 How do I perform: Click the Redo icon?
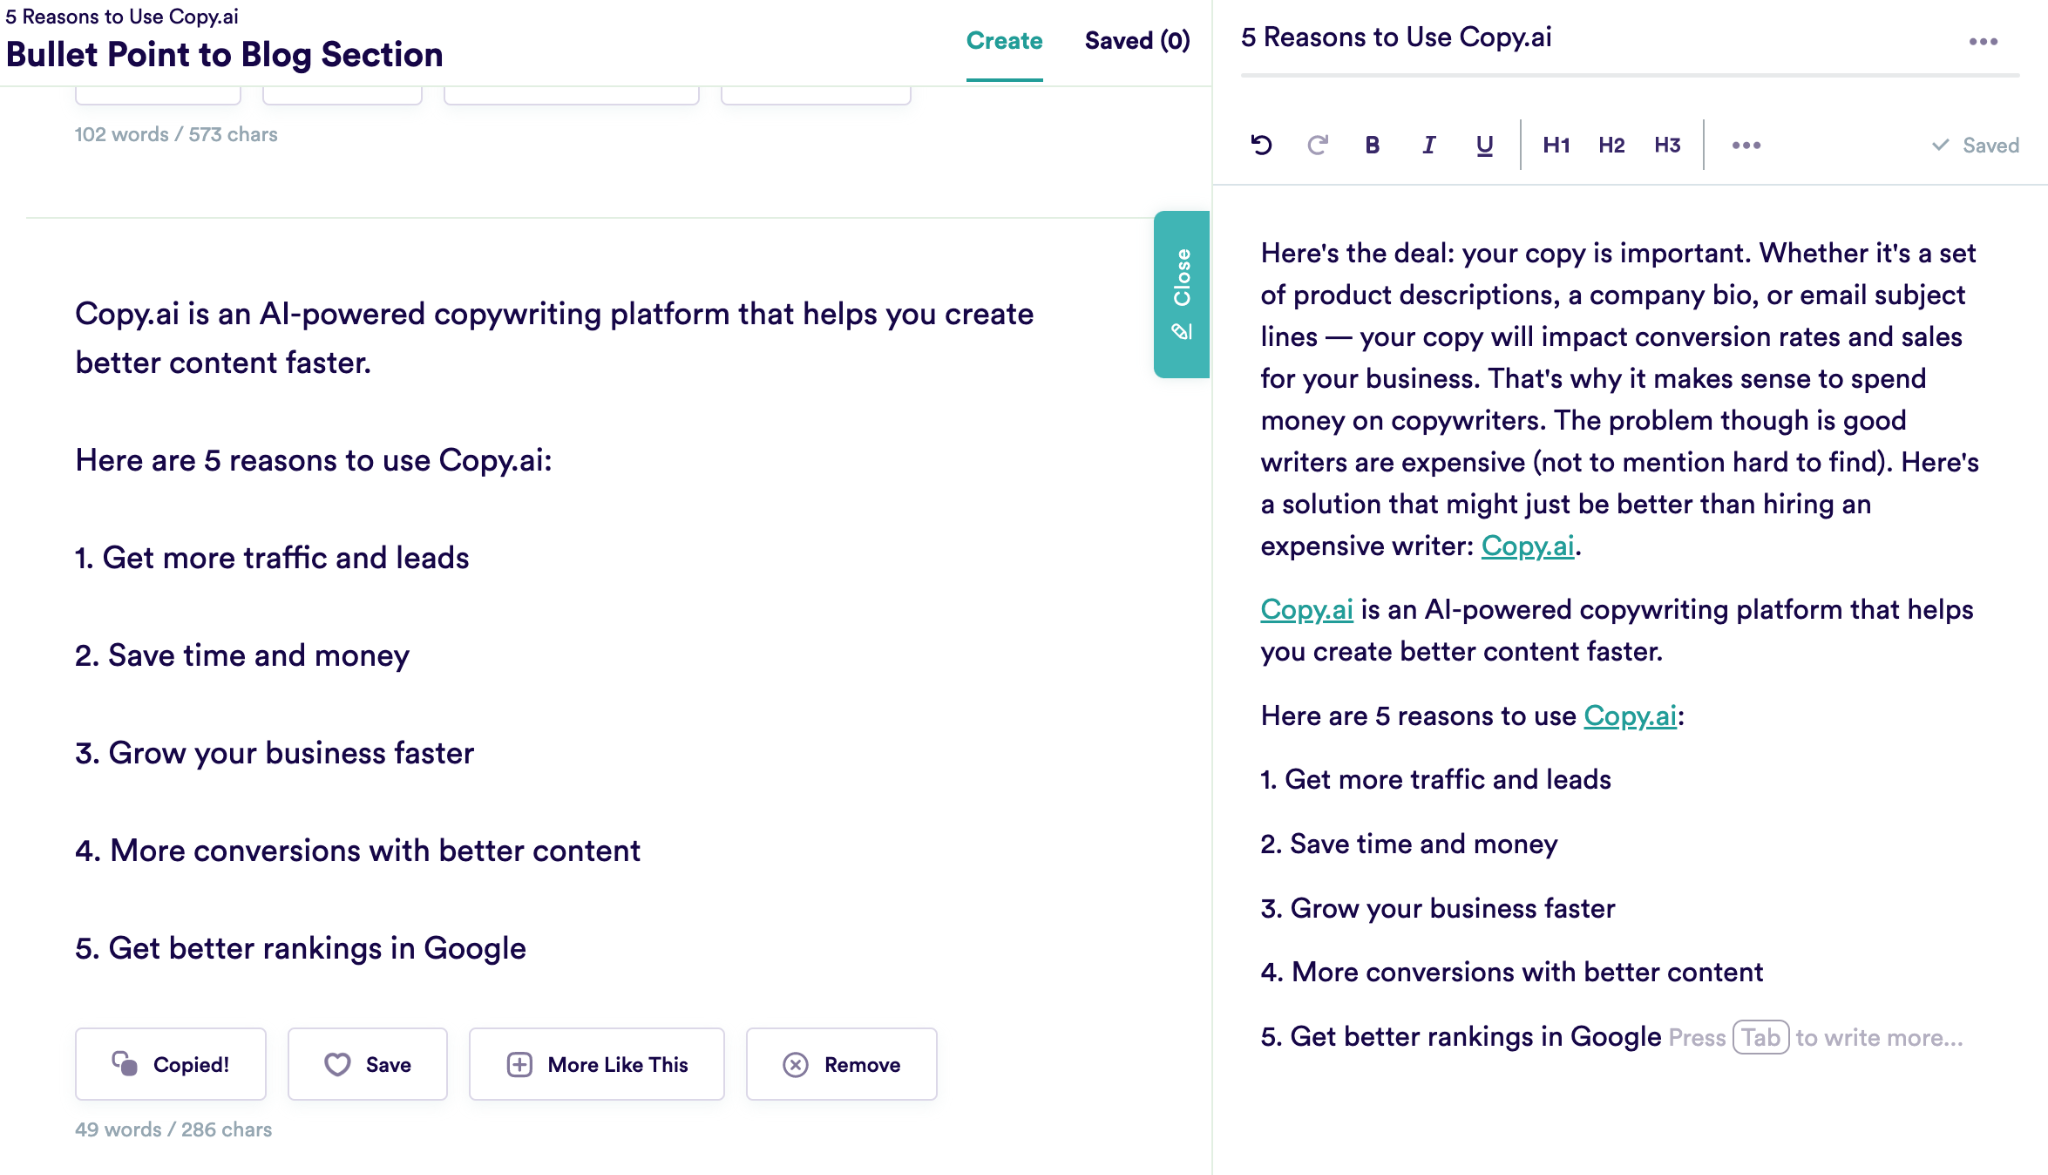1317,145
